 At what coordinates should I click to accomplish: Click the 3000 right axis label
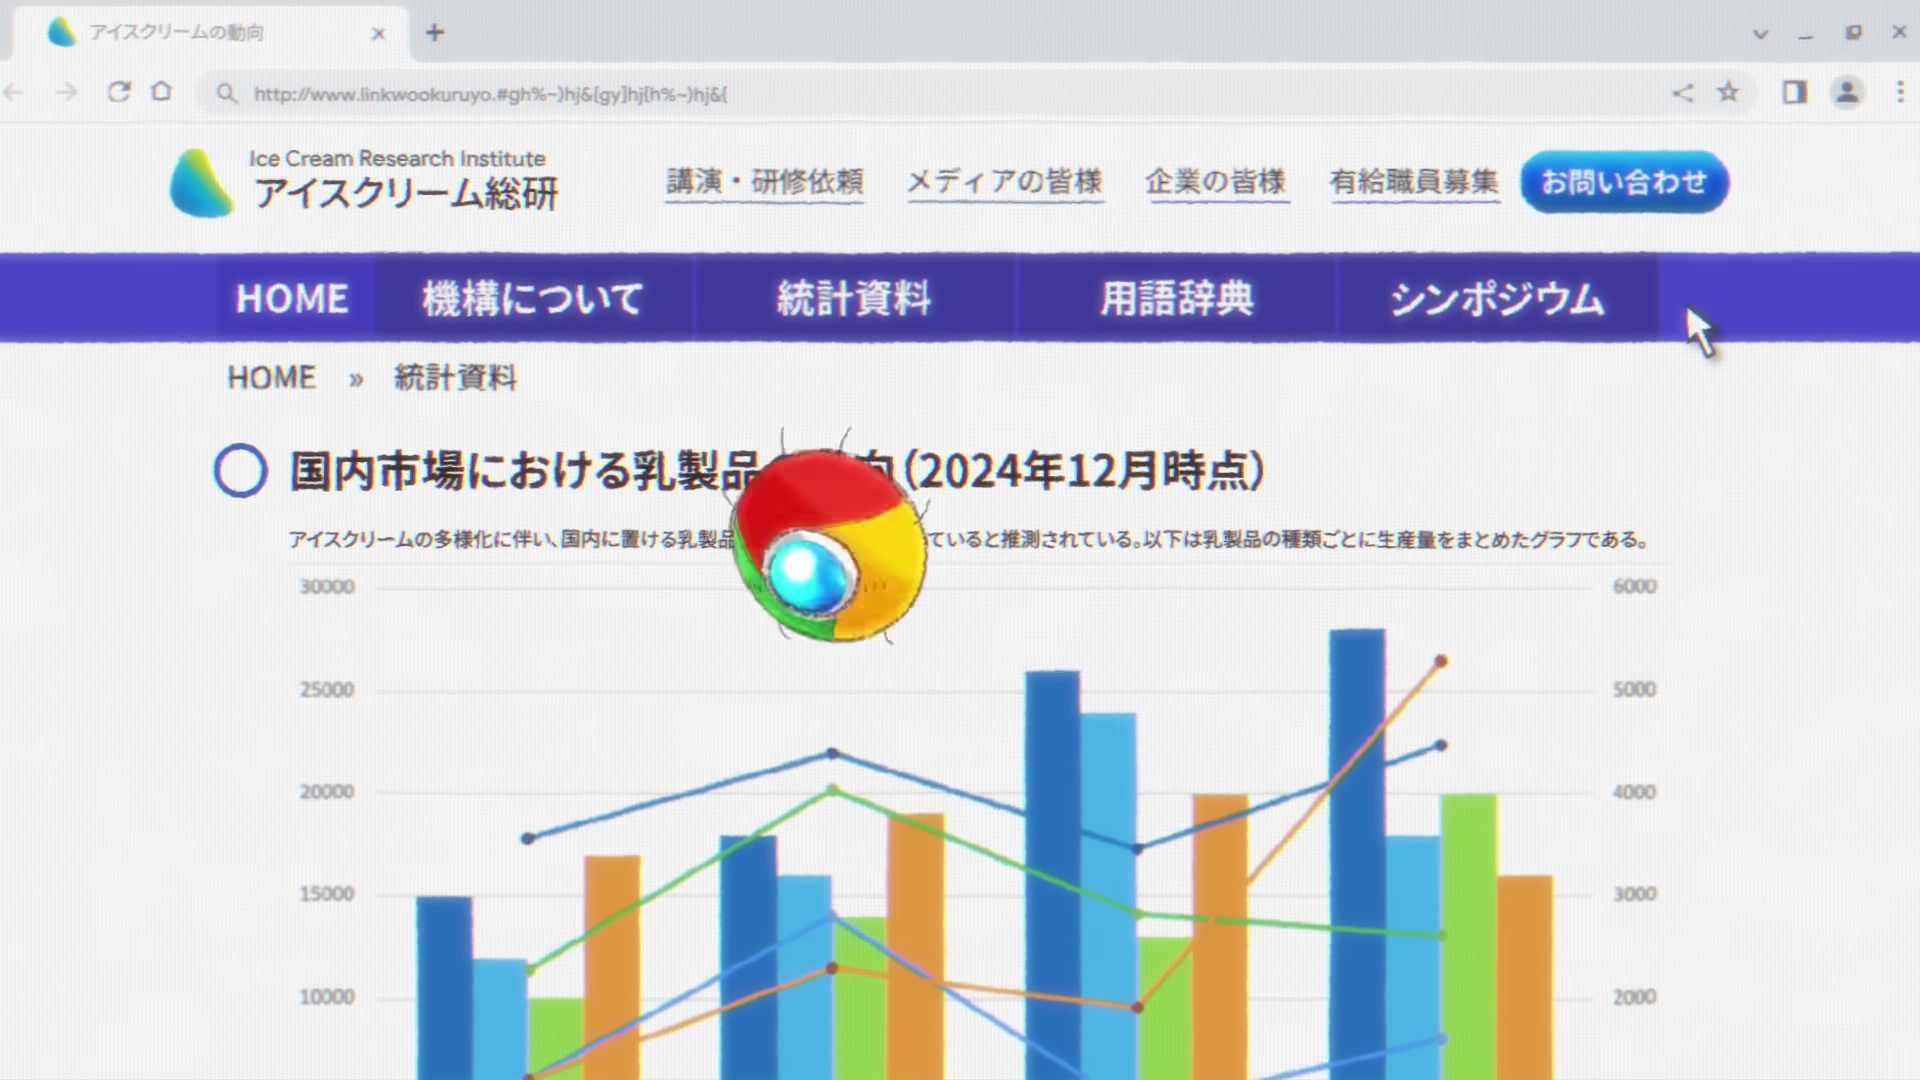(x=1634, y=894)
